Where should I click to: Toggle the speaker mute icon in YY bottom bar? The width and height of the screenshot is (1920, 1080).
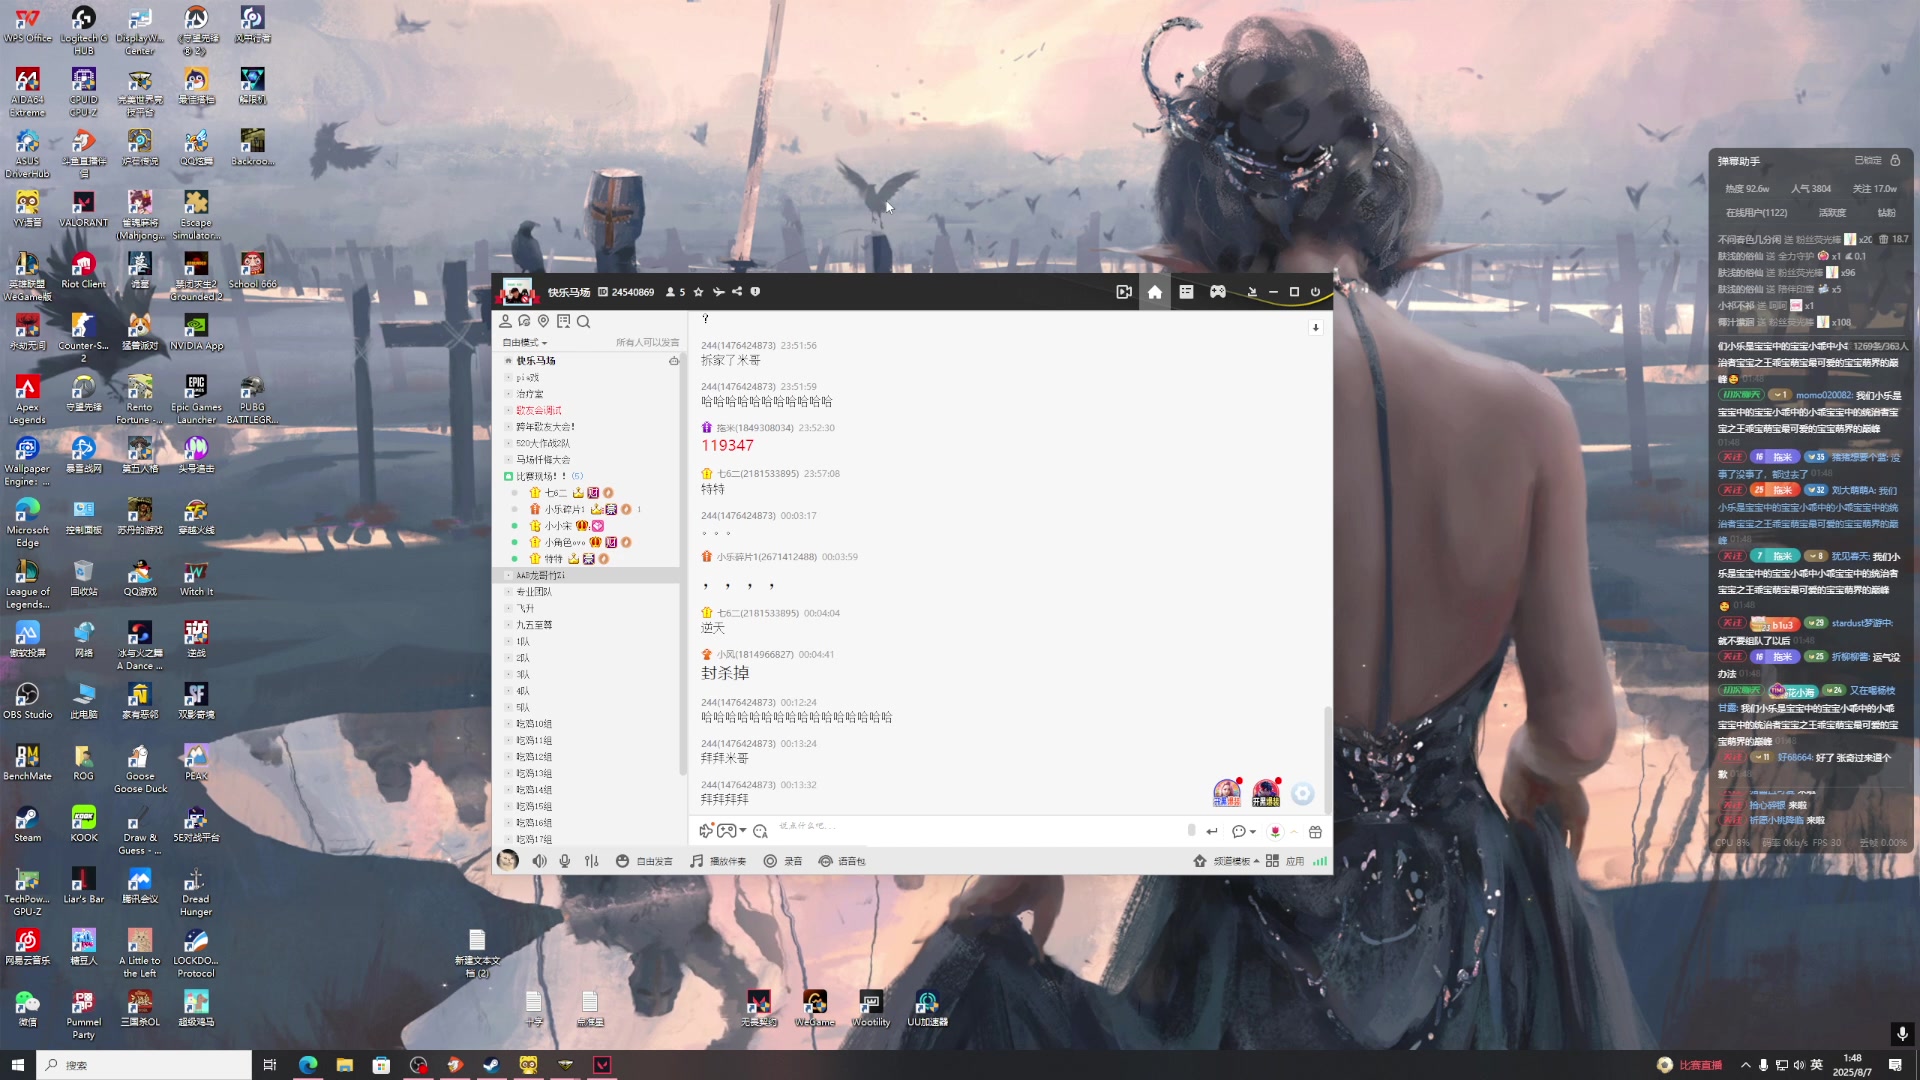(539, 861)
